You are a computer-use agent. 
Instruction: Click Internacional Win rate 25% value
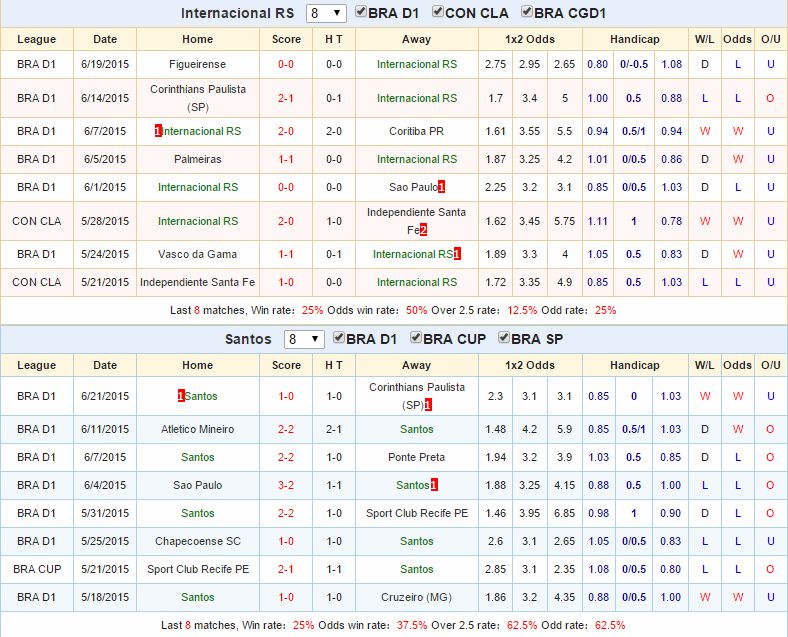click(x=312, y=310)
